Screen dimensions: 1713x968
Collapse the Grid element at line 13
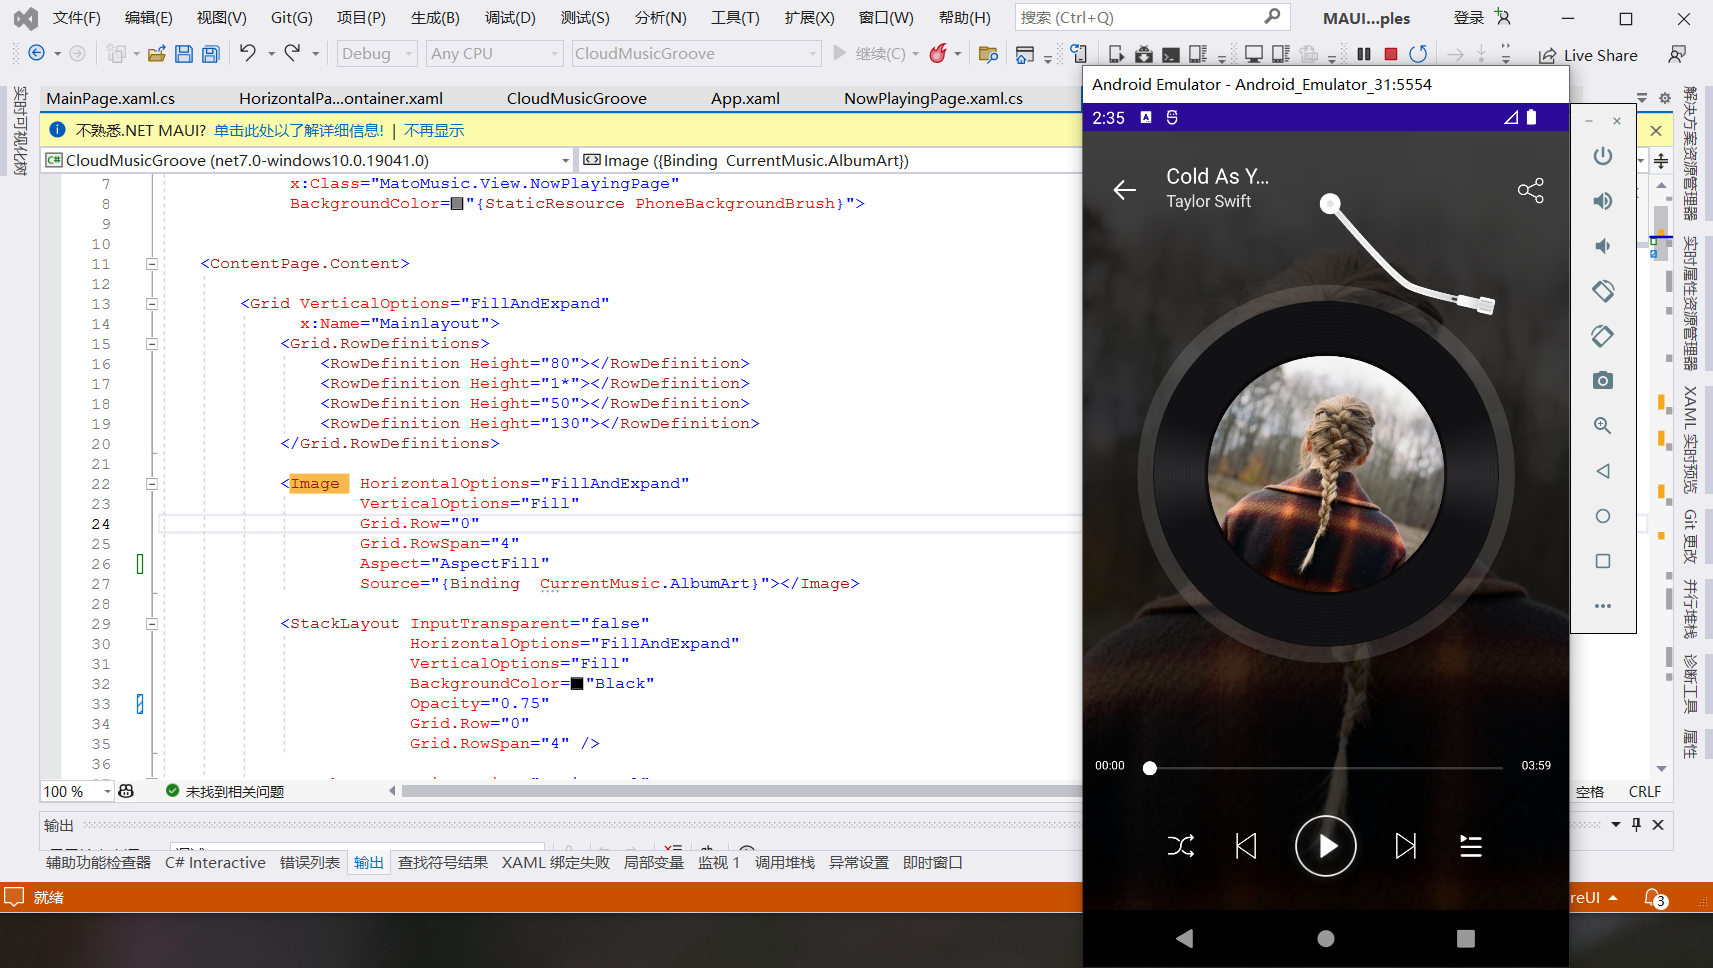pyautogui.click(x=152, y=304)
